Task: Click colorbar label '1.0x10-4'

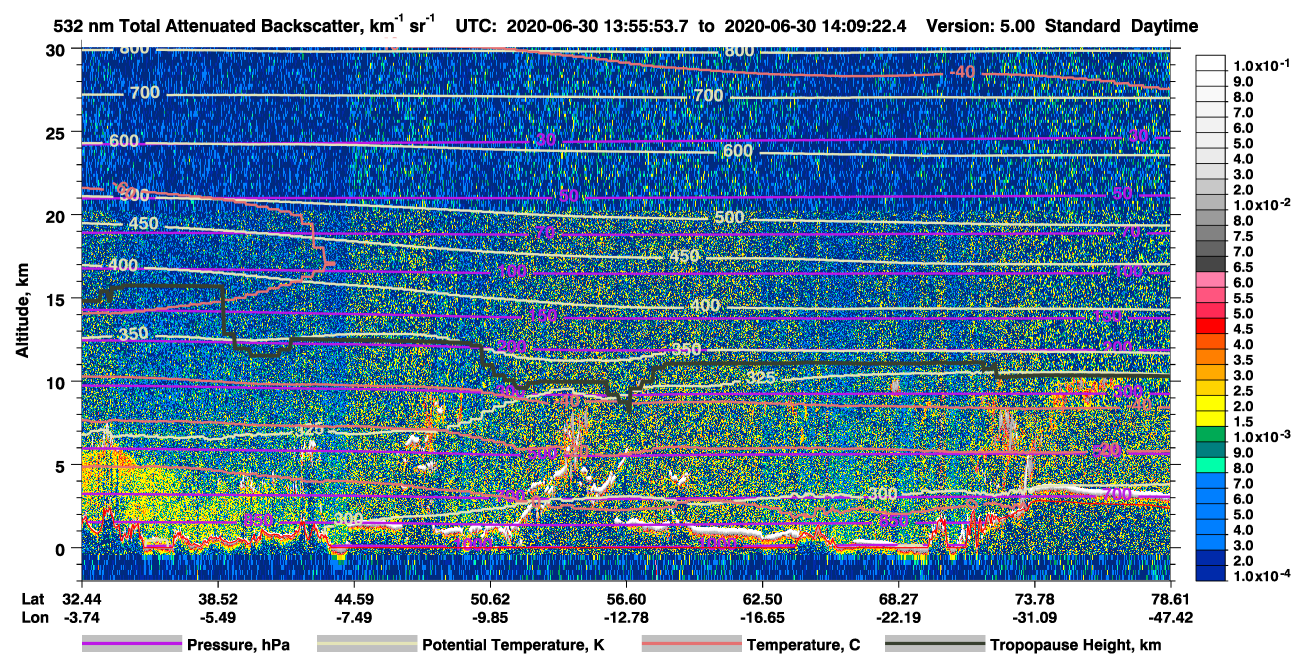Action: click(x=1260, y=577)
